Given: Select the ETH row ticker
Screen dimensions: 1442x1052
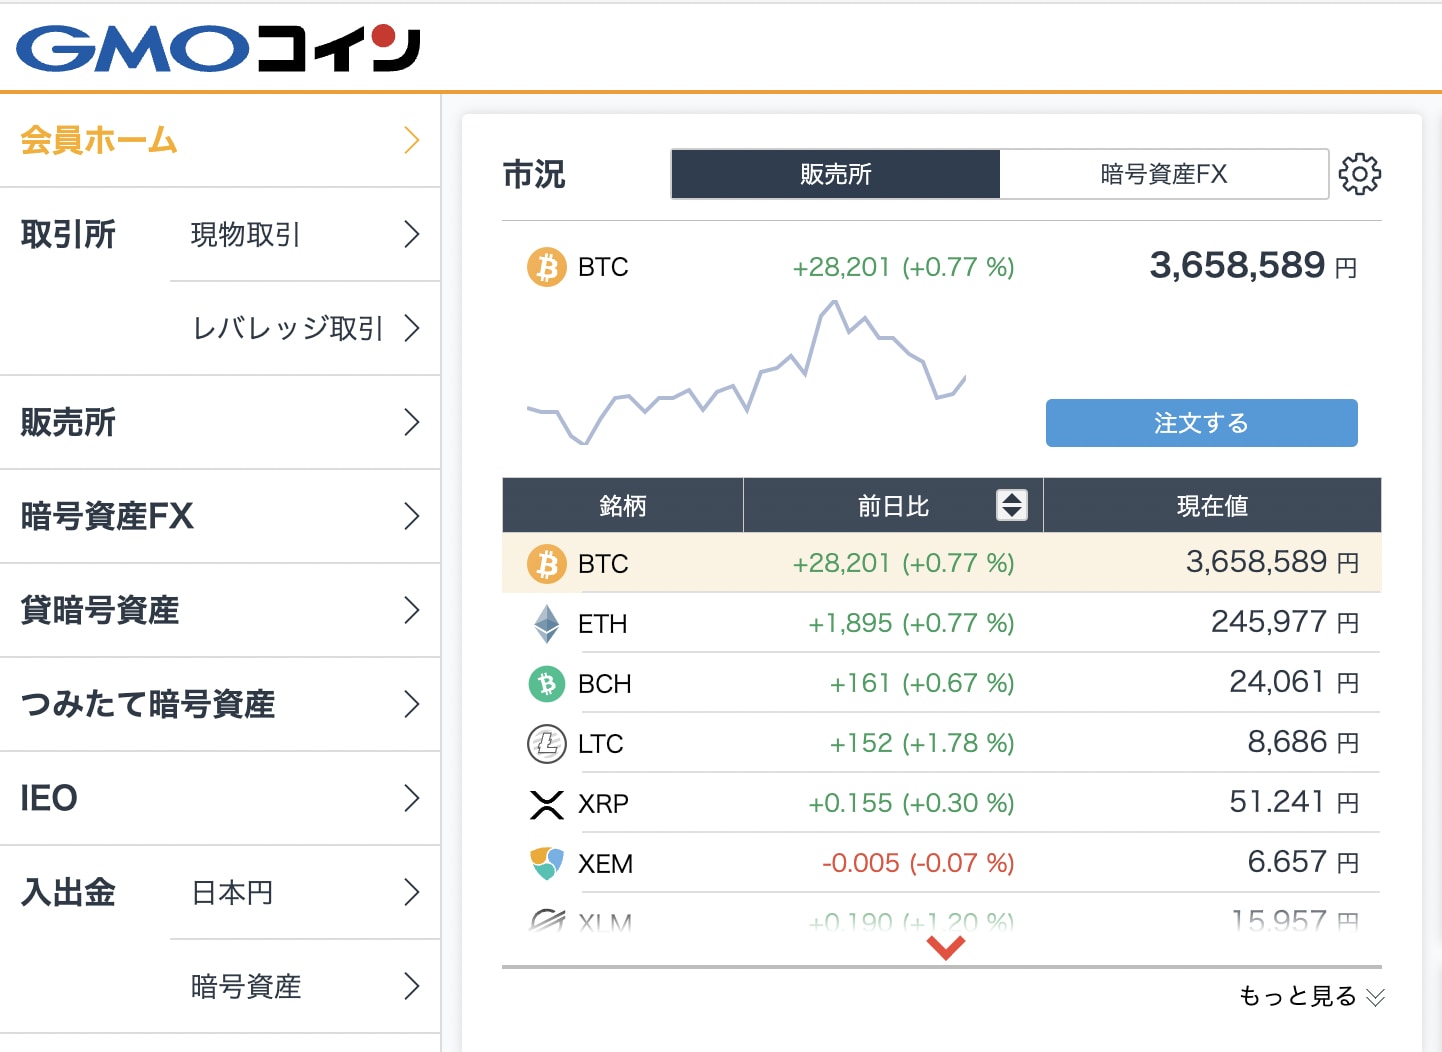Looking at the screenshot, I should tap(602, 624).
